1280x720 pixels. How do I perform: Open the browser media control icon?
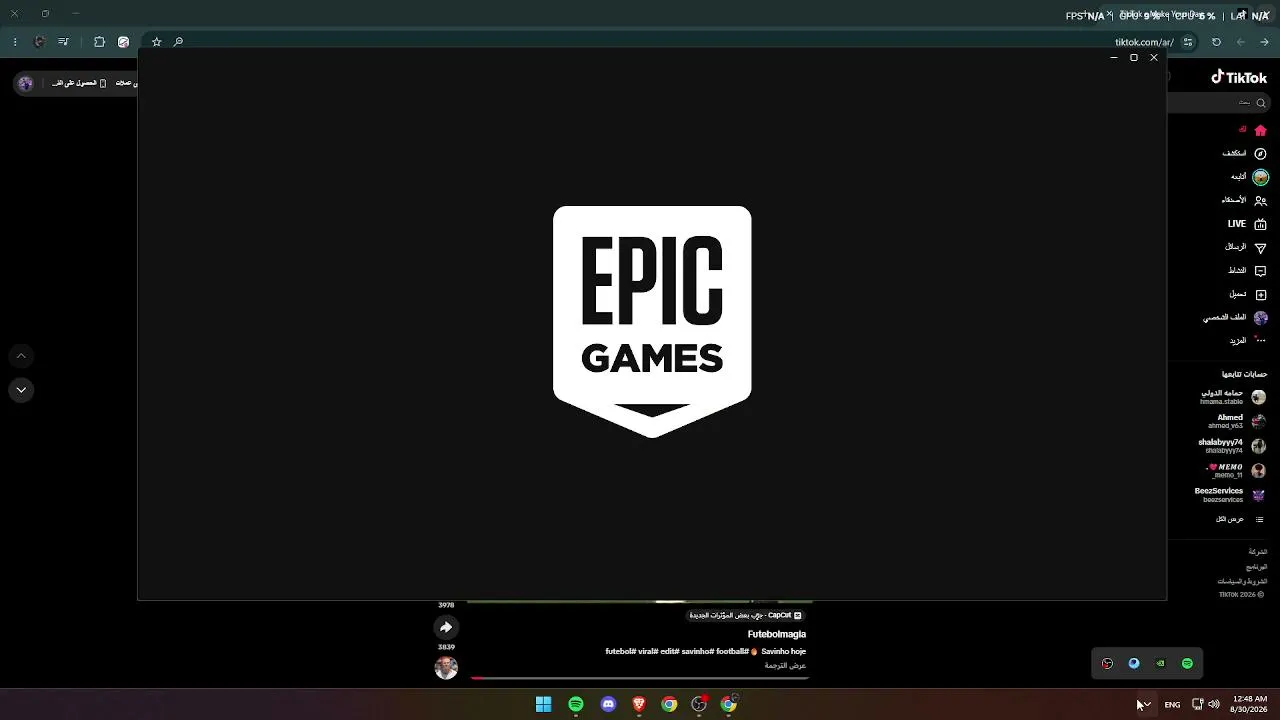63,42
